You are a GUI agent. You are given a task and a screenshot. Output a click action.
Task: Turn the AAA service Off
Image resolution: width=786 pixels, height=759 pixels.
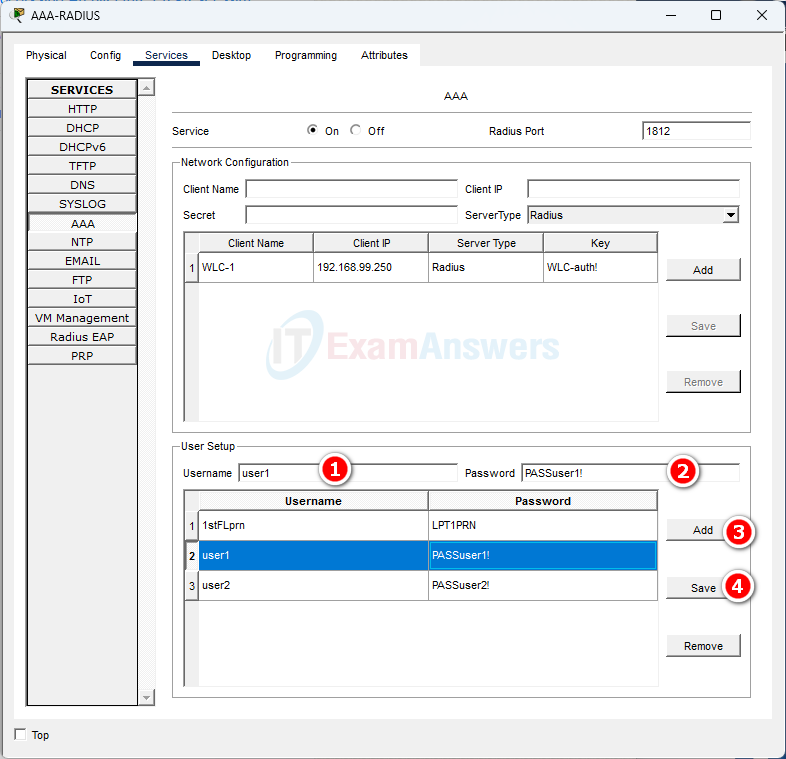[x=355, y=130]
